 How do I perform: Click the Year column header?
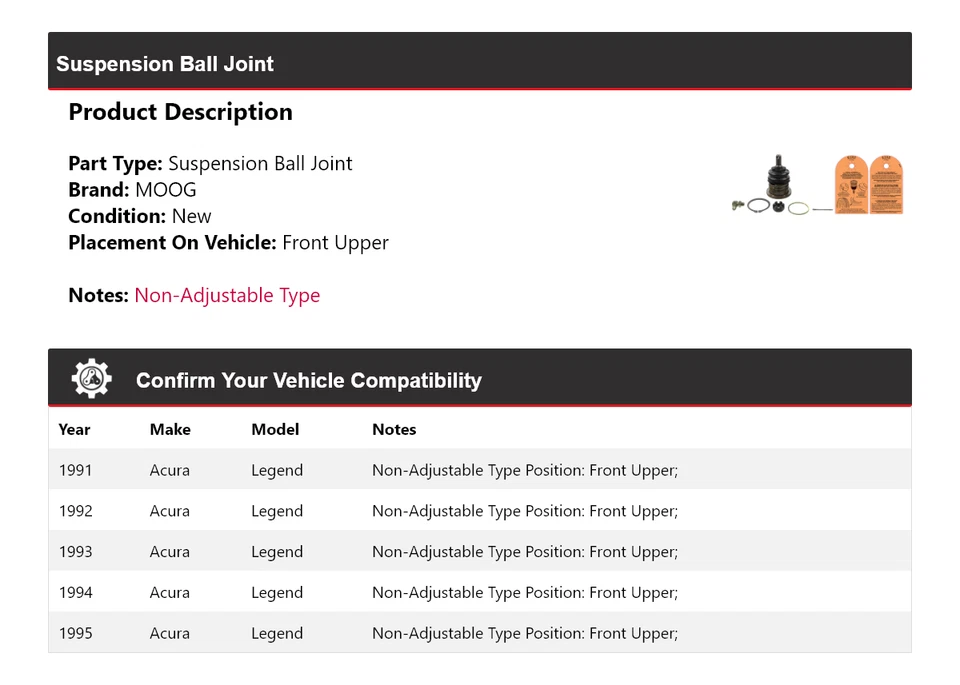point(74,430)
